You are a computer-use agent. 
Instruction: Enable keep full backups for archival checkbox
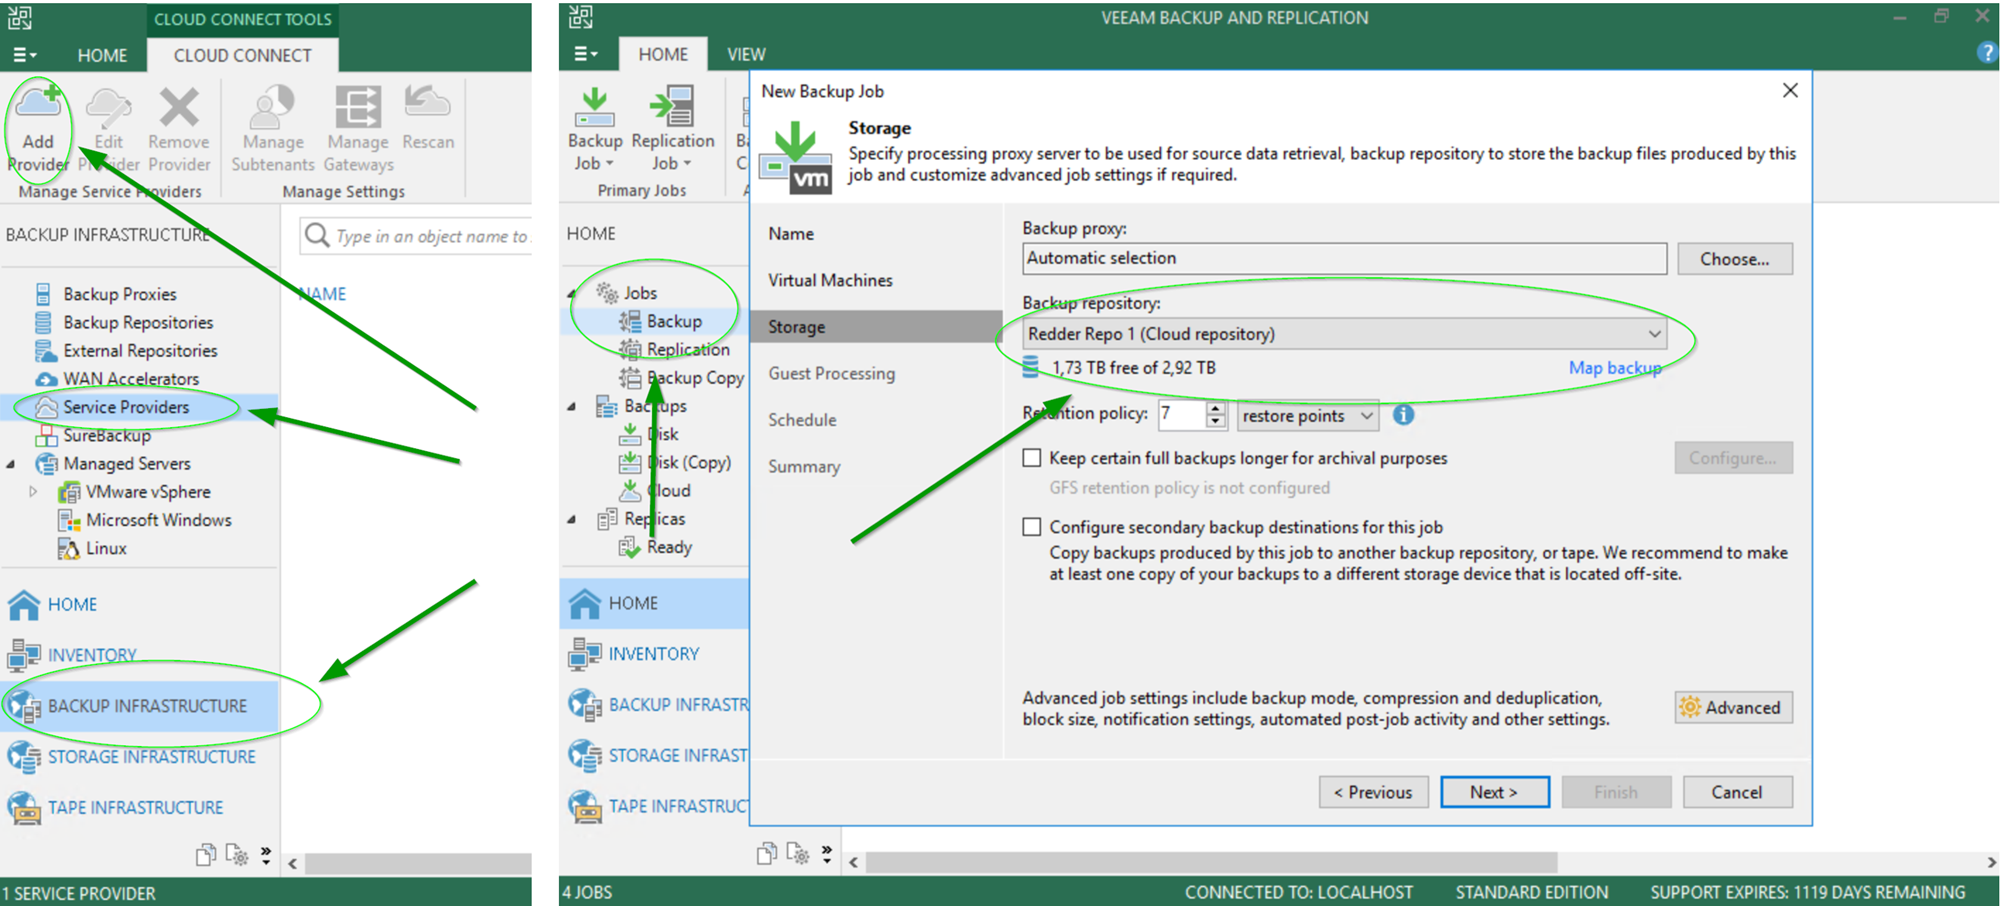(1032, 458)
